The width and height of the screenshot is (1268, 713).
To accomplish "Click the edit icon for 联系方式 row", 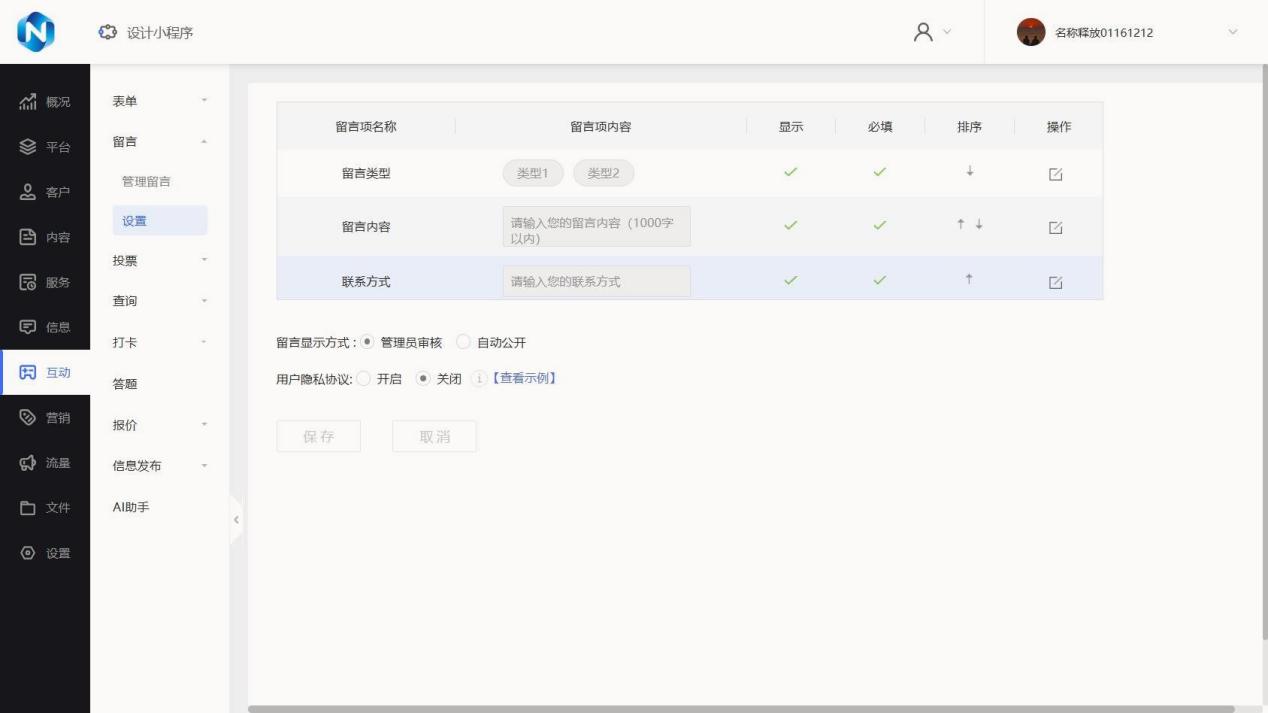I will (x=1055, y=283).
